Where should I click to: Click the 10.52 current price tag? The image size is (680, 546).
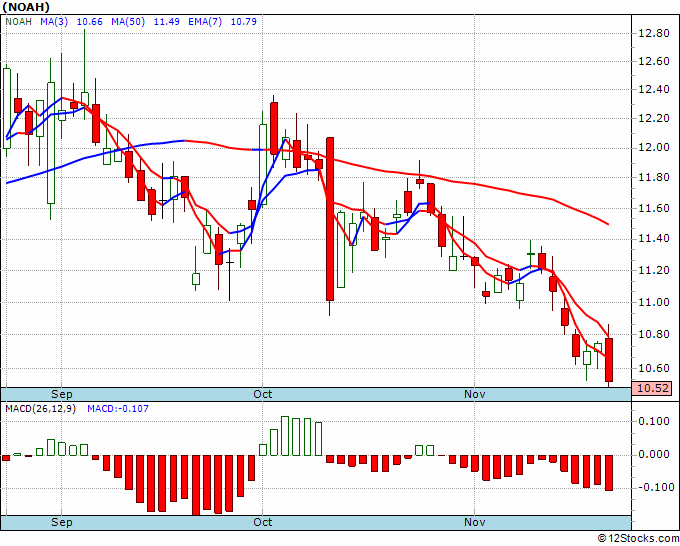[652, 388]
